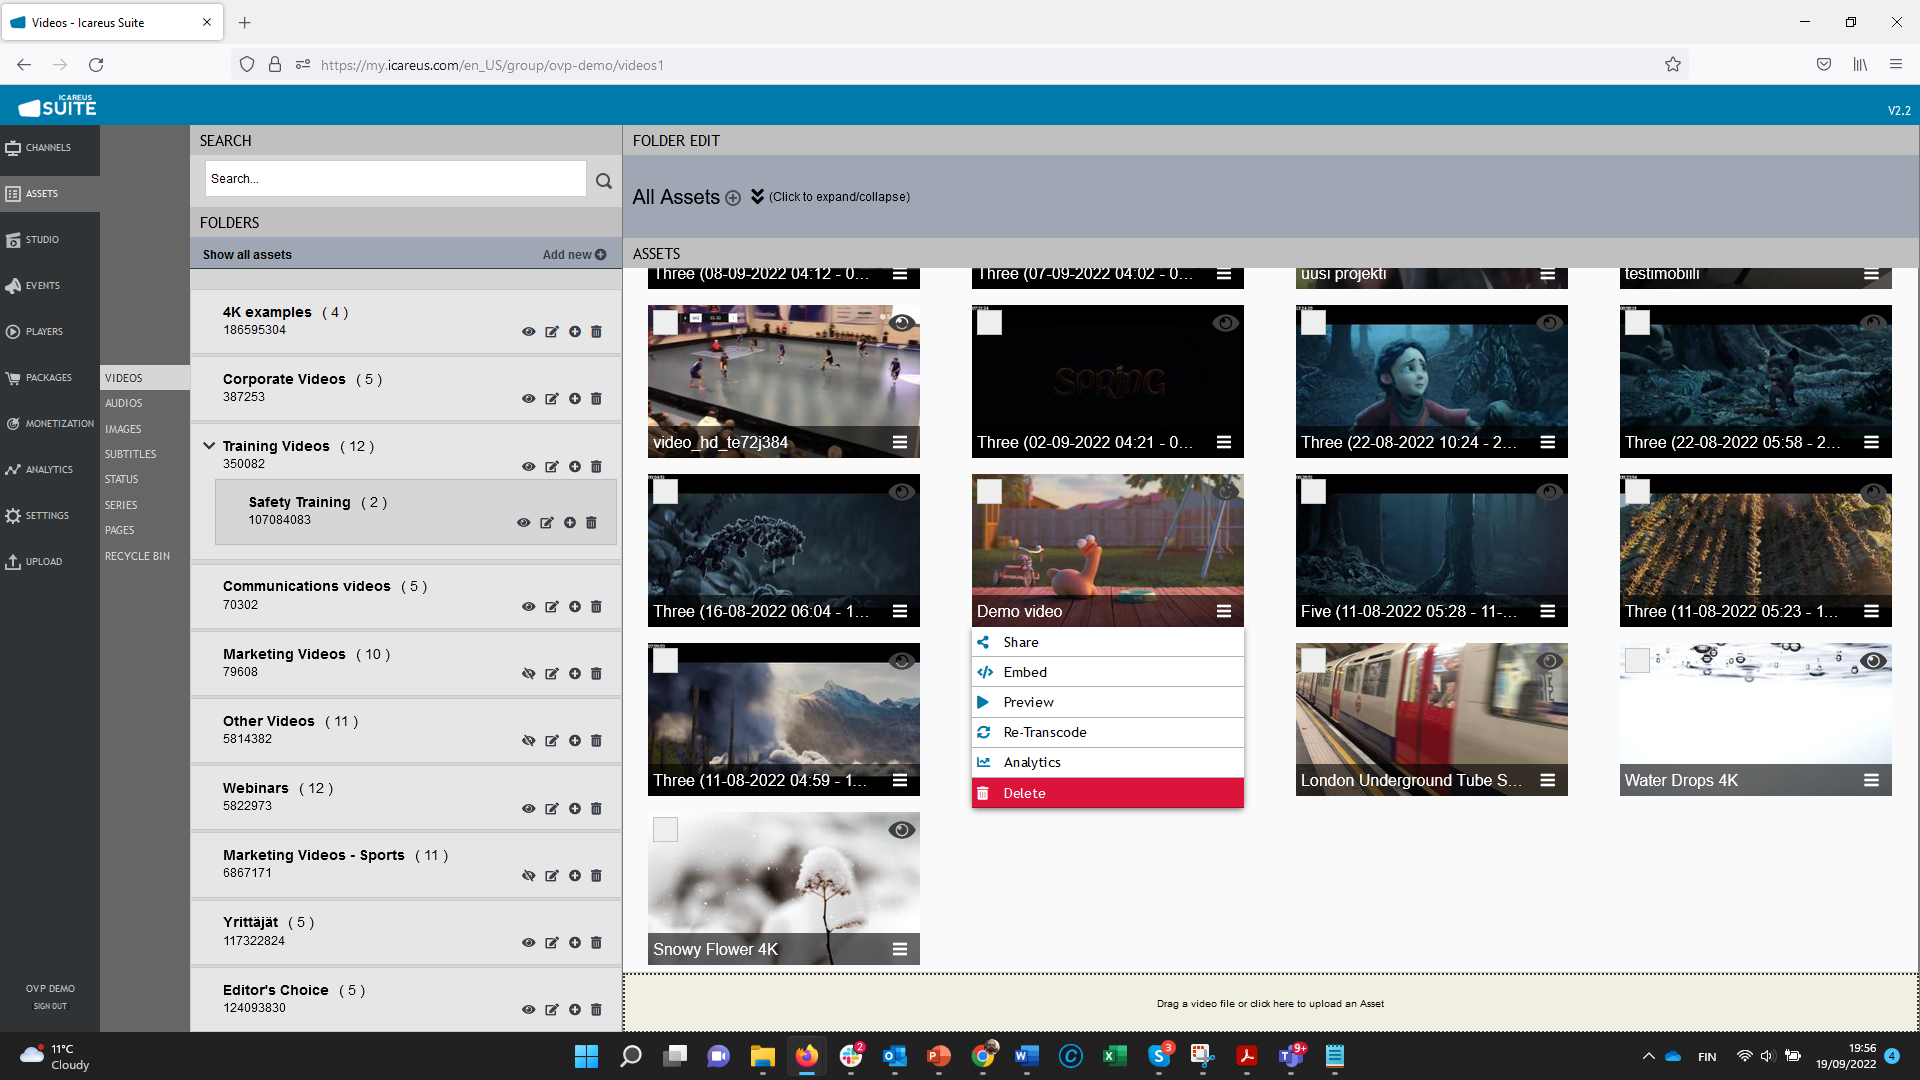Image resolution: width=1920 pixels, height=1080 pixels.
Task: Edit the Corporate Videos folder
Action: point(552,399)
